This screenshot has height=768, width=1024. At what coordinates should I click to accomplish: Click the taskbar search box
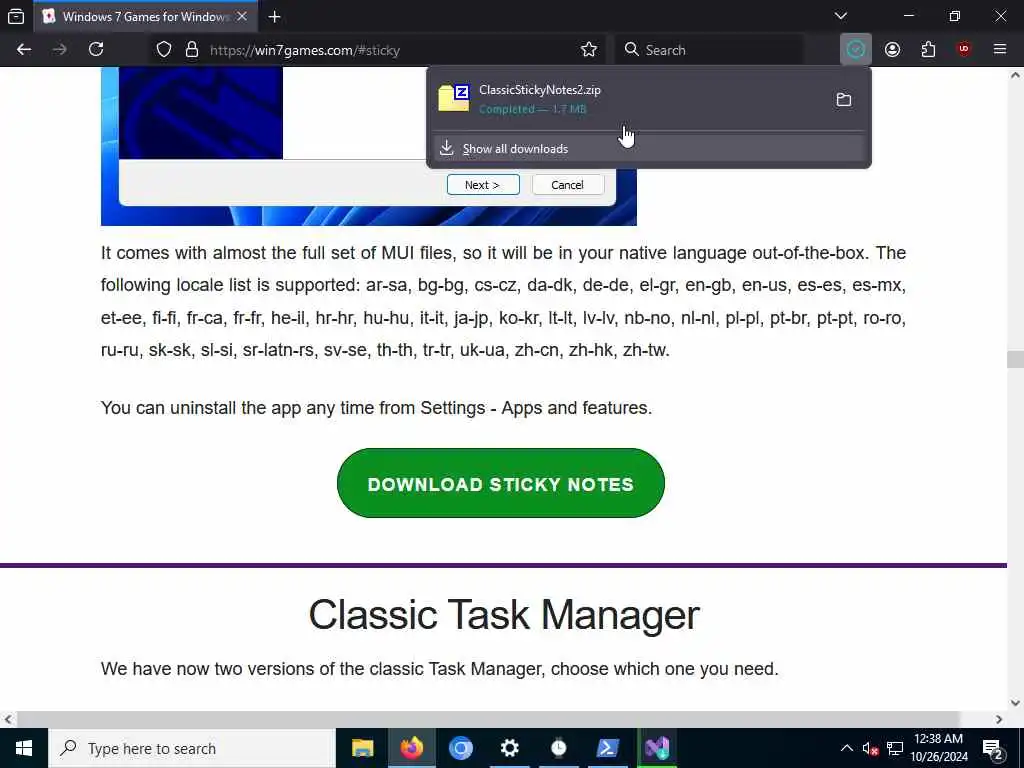pyautogui.click(x=192, y=748)
